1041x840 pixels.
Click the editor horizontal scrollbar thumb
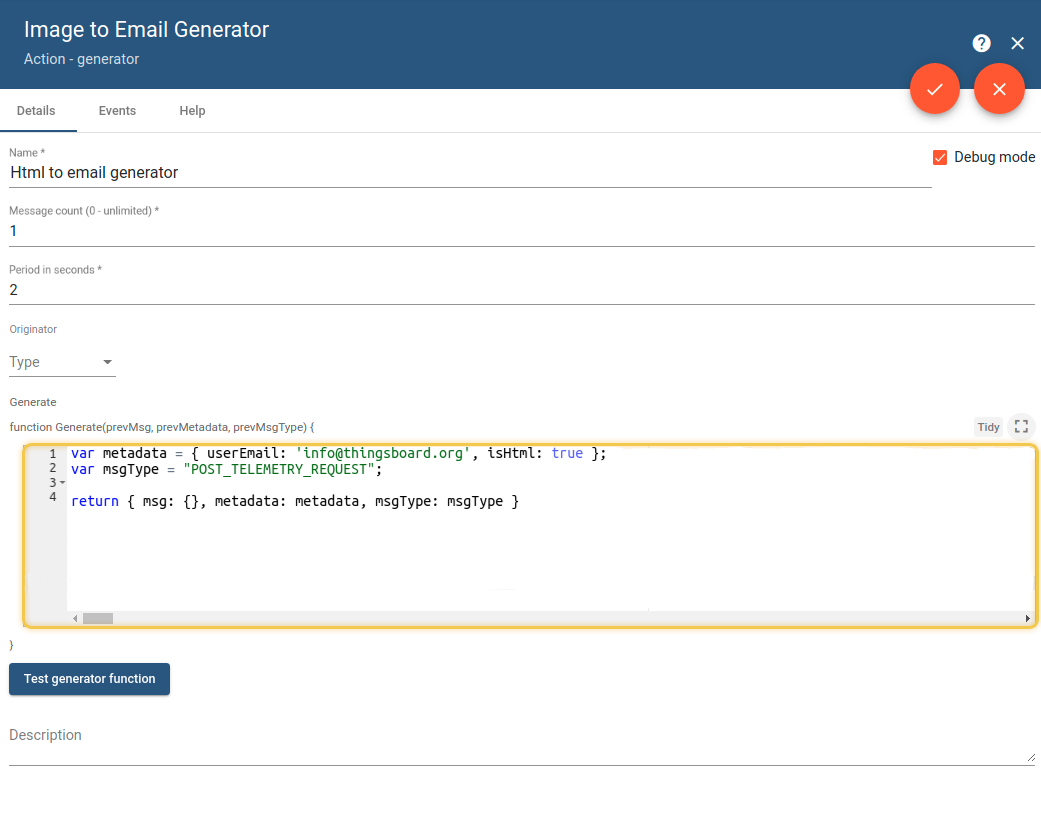pyautogui.click(x=98, y=619)
